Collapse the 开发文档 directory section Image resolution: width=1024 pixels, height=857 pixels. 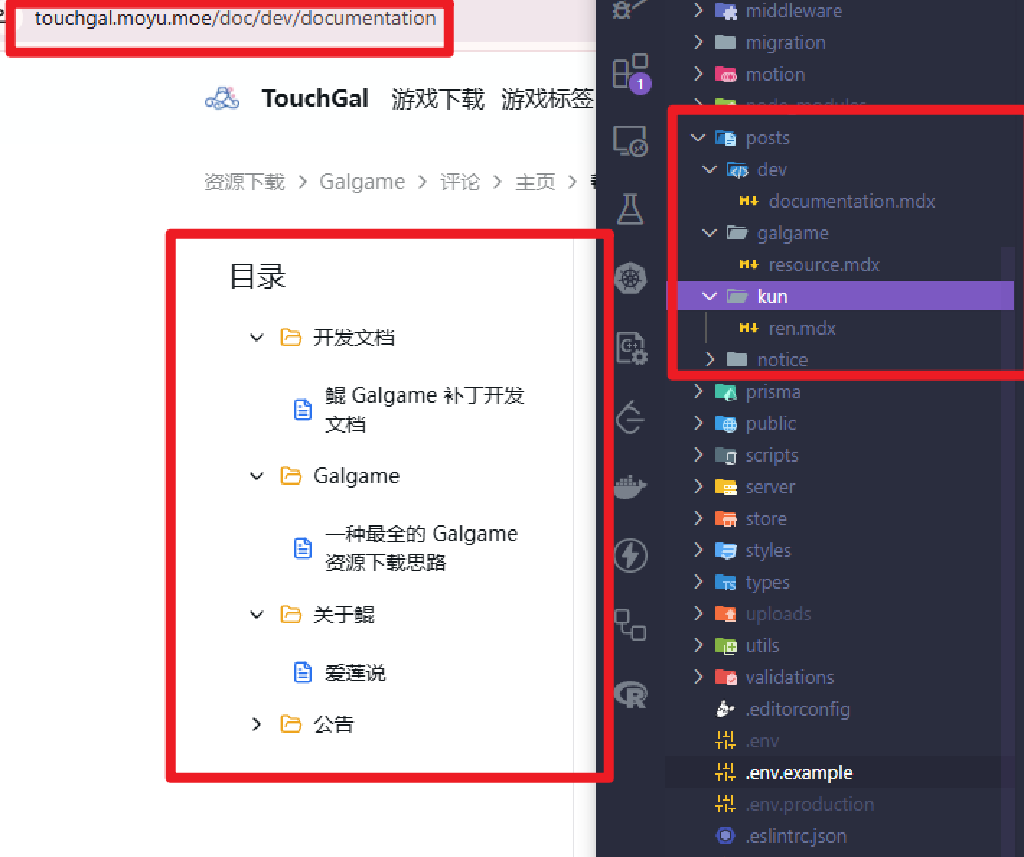[x=257, y=337]
